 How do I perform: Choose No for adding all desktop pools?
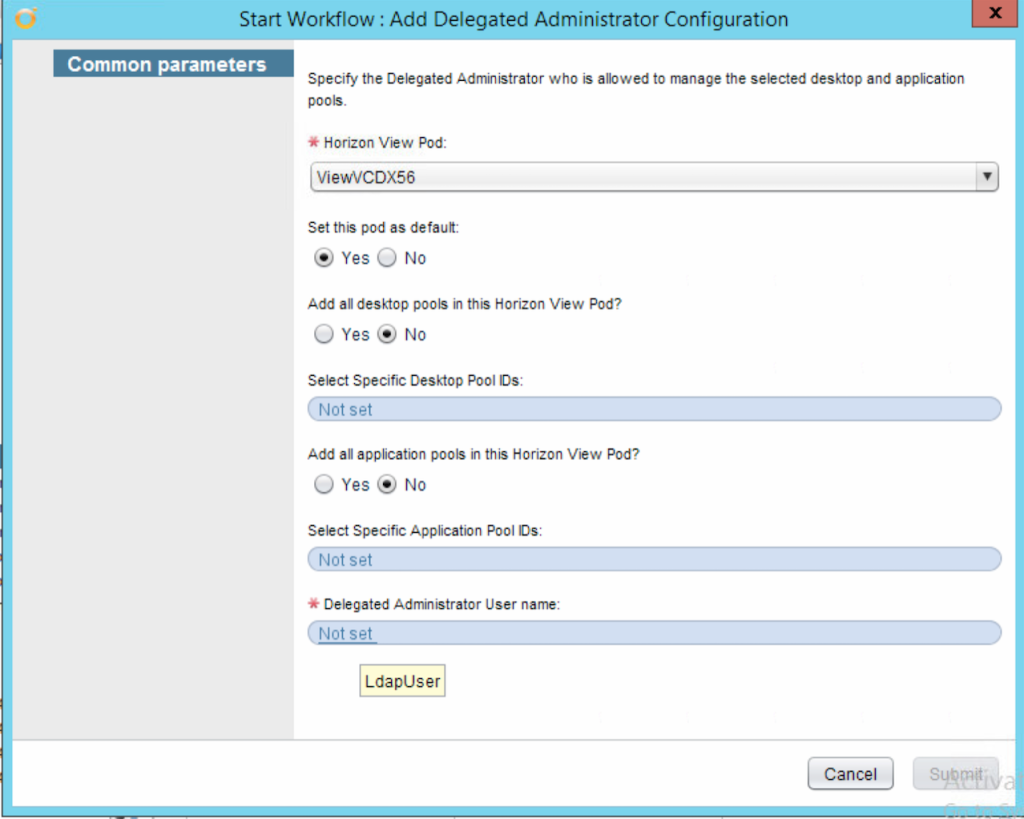pyautogui.click(x=387, y=334)
